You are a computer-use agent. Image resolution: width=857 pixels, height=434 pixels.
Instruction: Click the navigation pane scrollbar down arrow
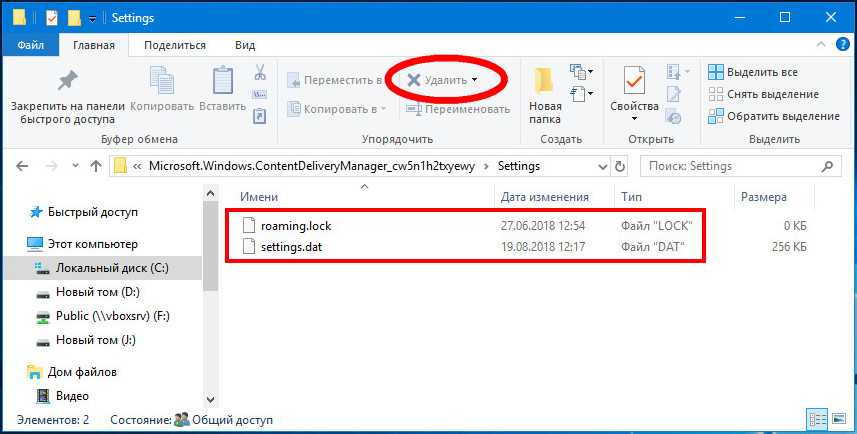pyautogui.click(x=211, y=400)
